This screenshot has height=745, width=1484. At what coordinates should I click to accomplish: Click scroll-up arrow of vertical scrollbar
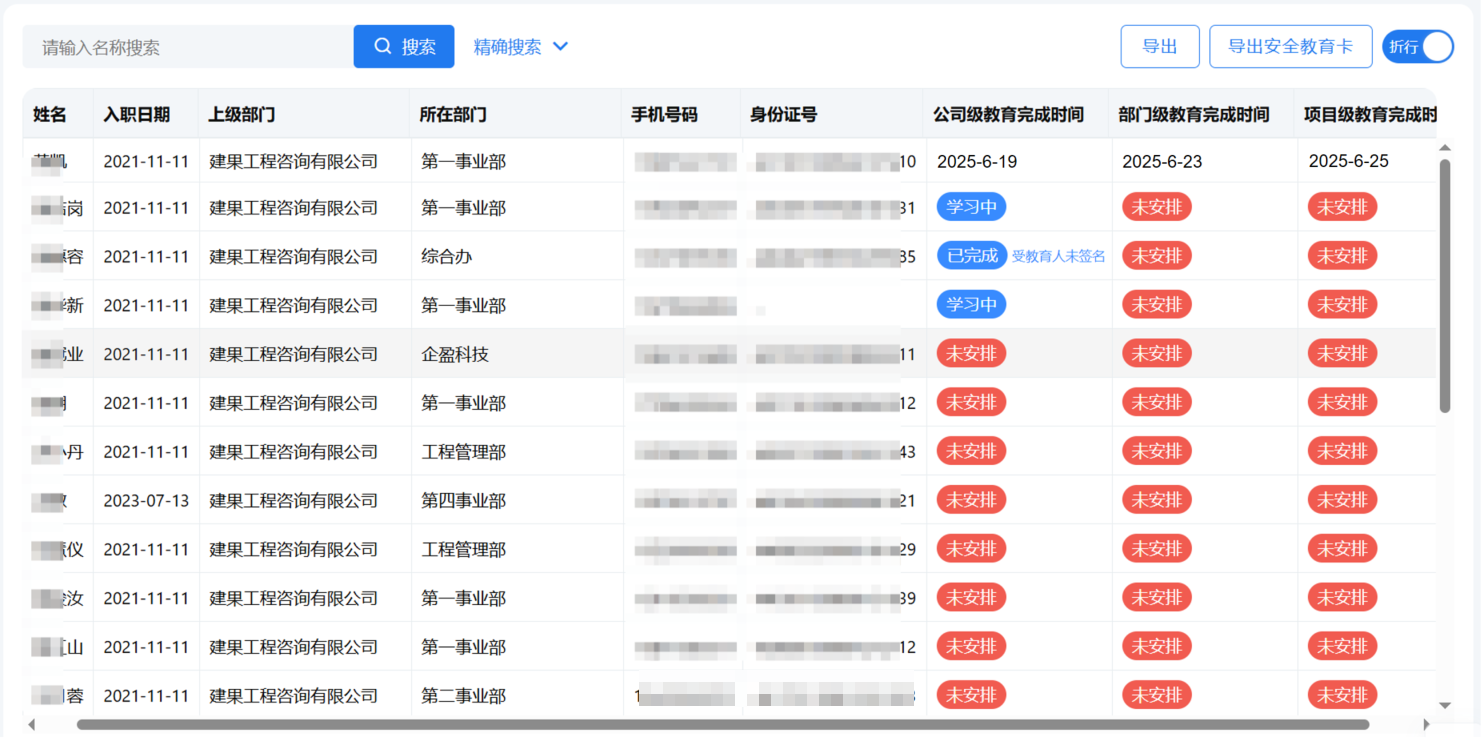1444,149
